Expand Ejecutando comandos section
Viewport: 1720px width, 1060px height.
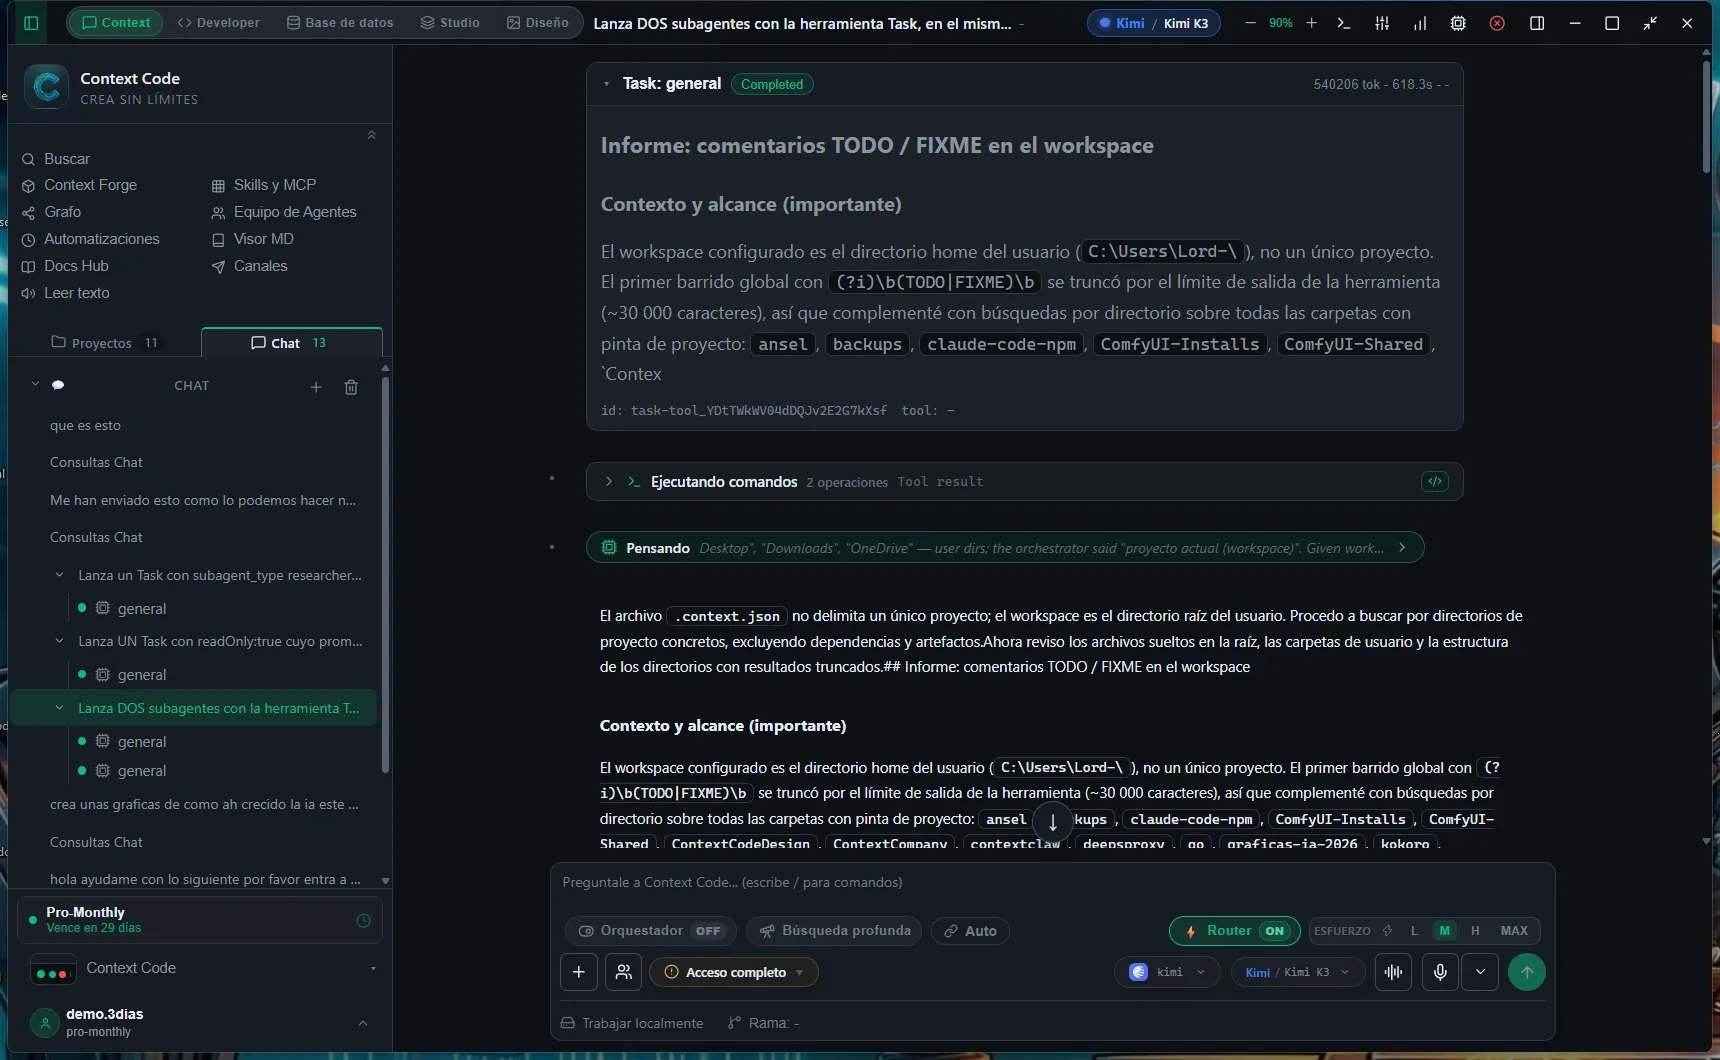(608, 481)
